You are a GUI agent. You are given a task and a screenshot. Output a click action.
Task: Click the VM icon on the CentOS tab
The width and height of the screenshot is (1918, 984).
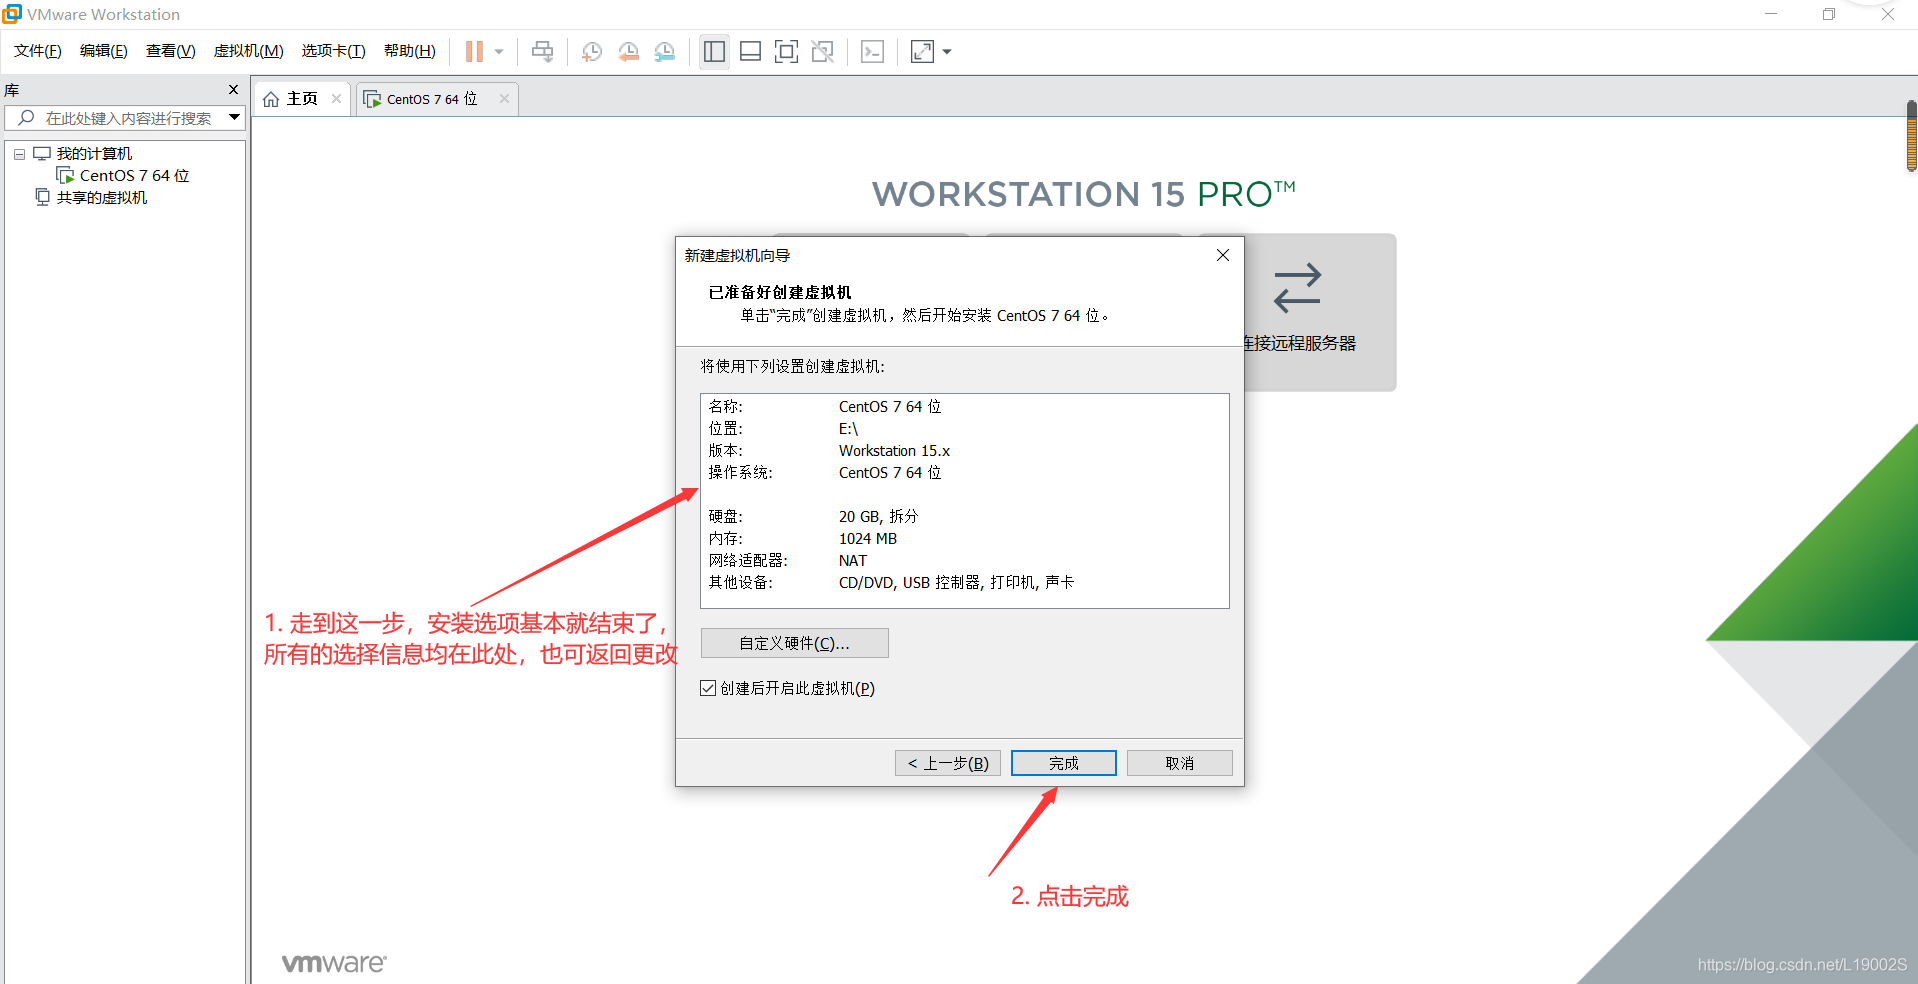pyautogui.click(x=372, y=99)
